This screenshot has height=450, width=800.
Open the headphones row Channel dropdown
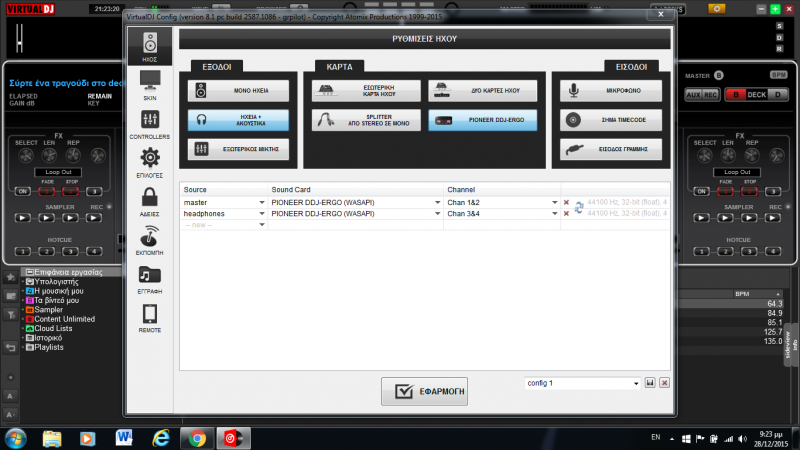coord(554,214)
